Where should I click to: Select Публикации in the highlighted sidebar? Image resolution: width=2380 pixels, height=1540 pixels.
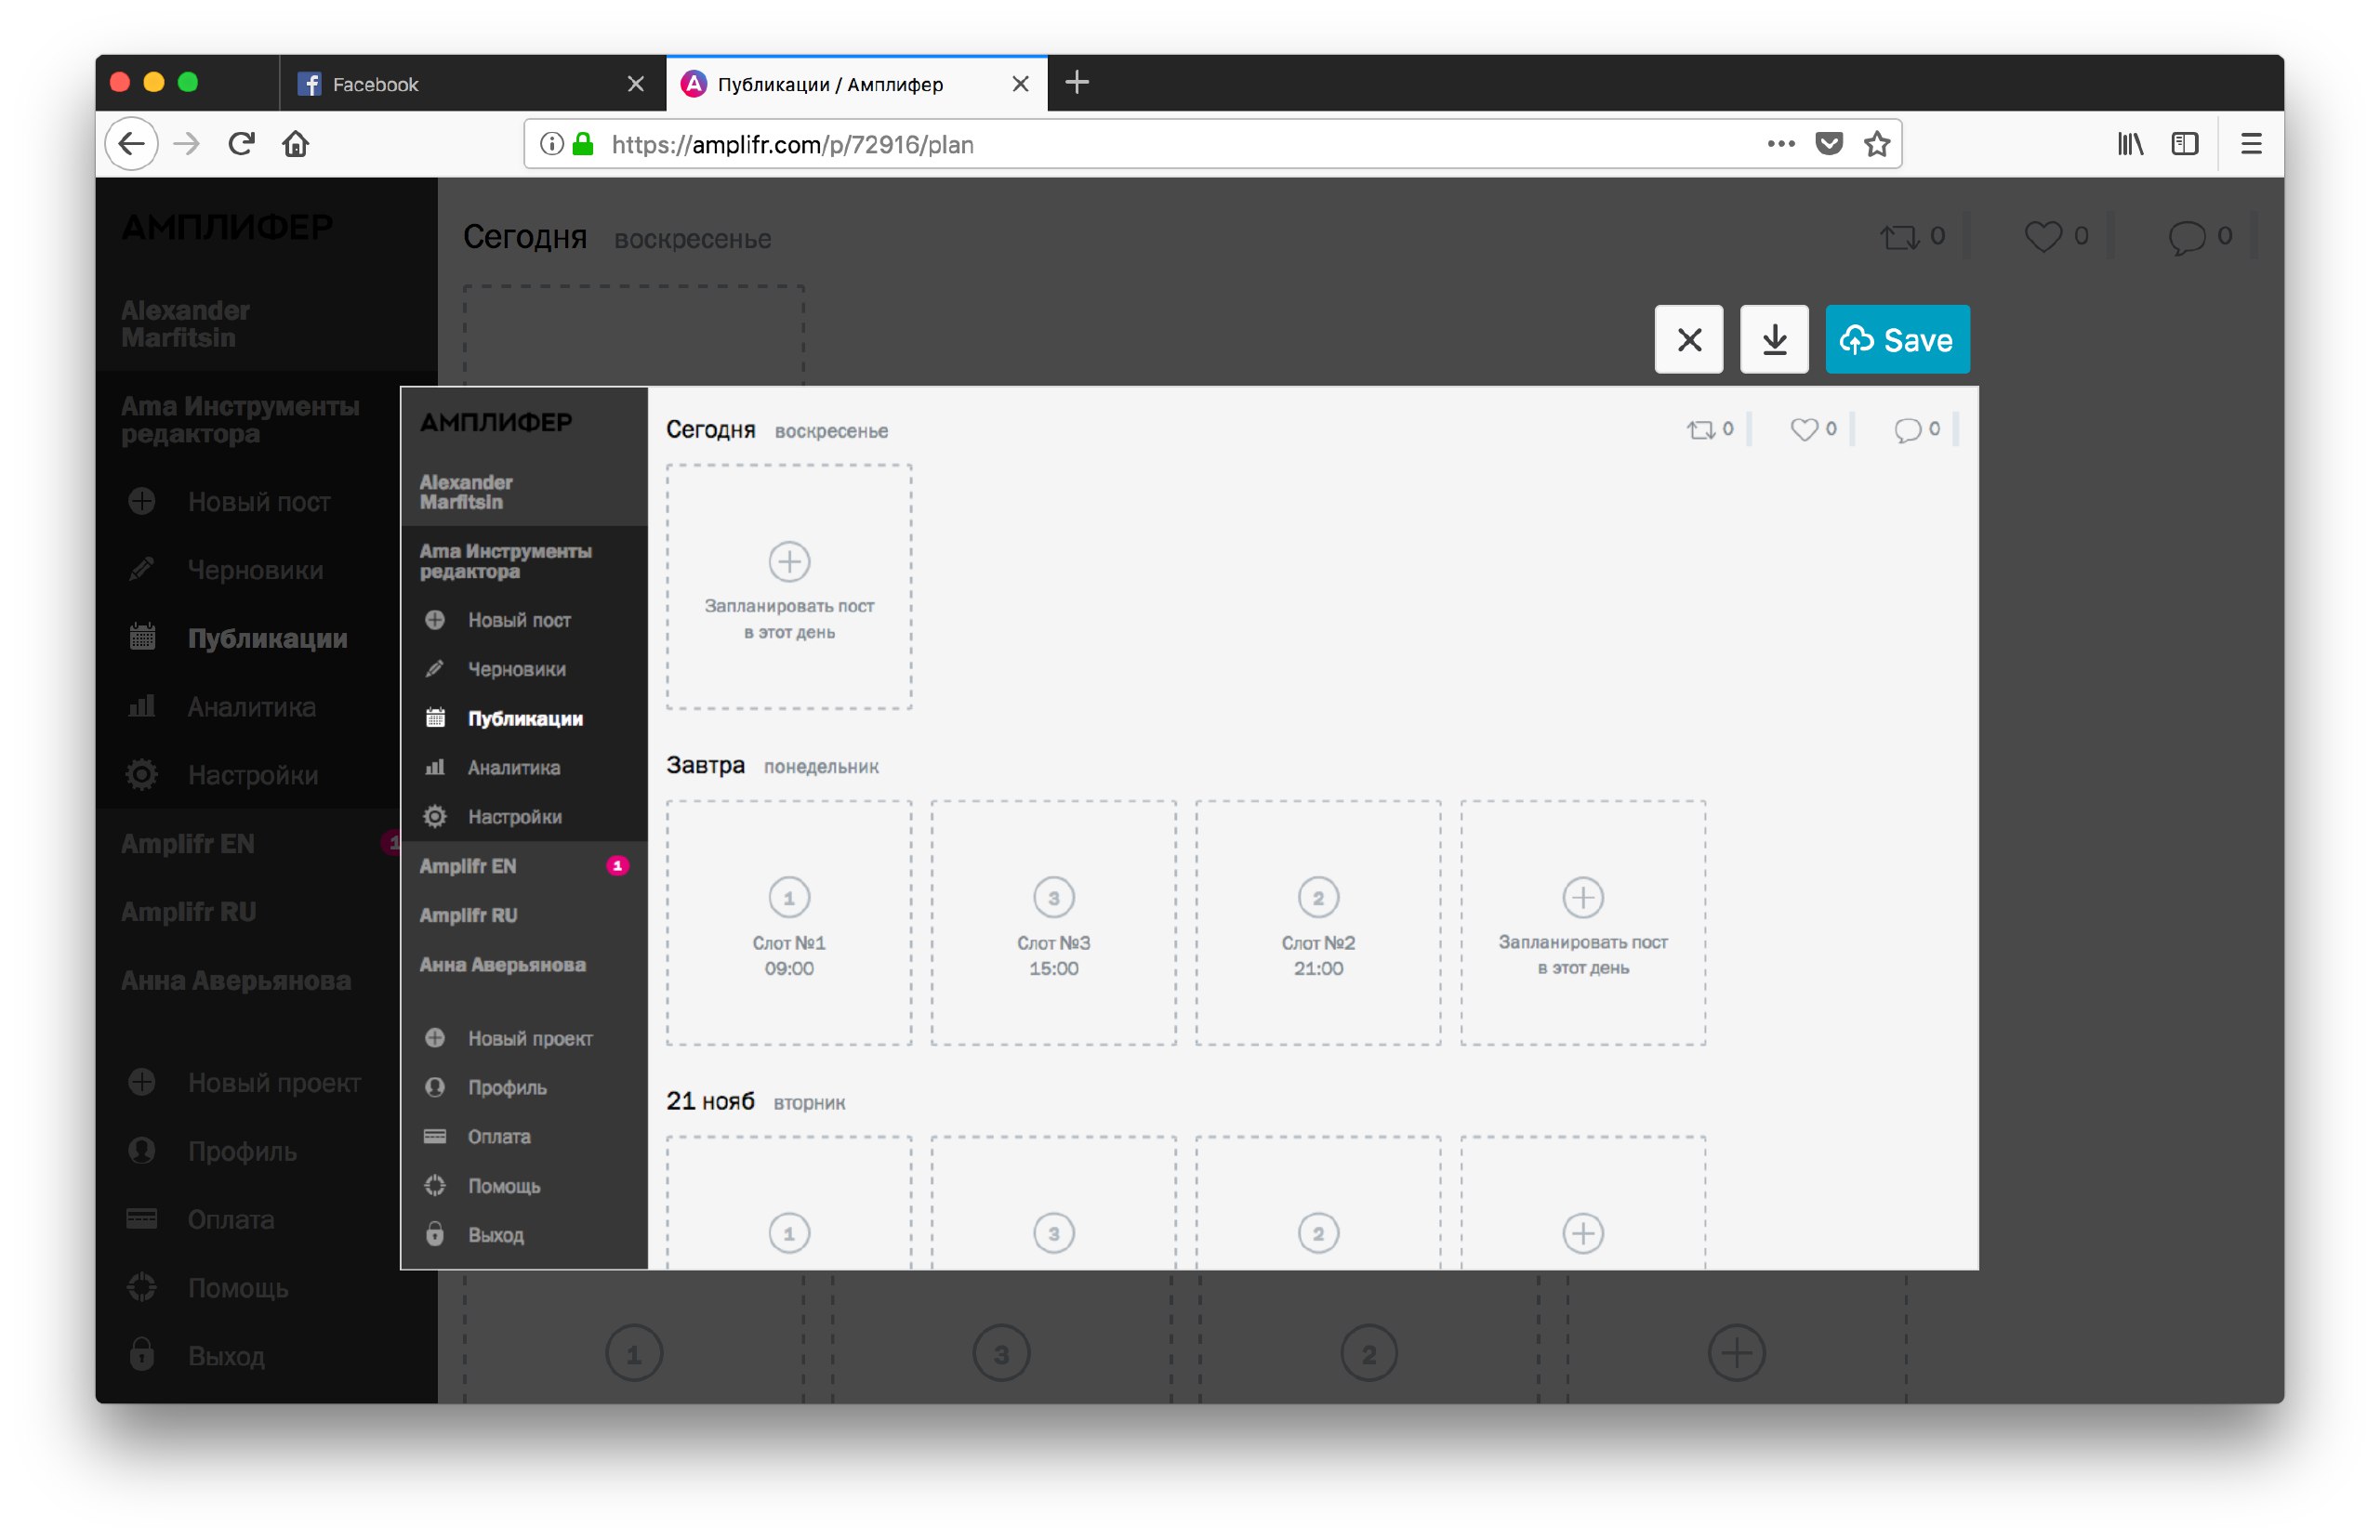[x=523, y=718]
